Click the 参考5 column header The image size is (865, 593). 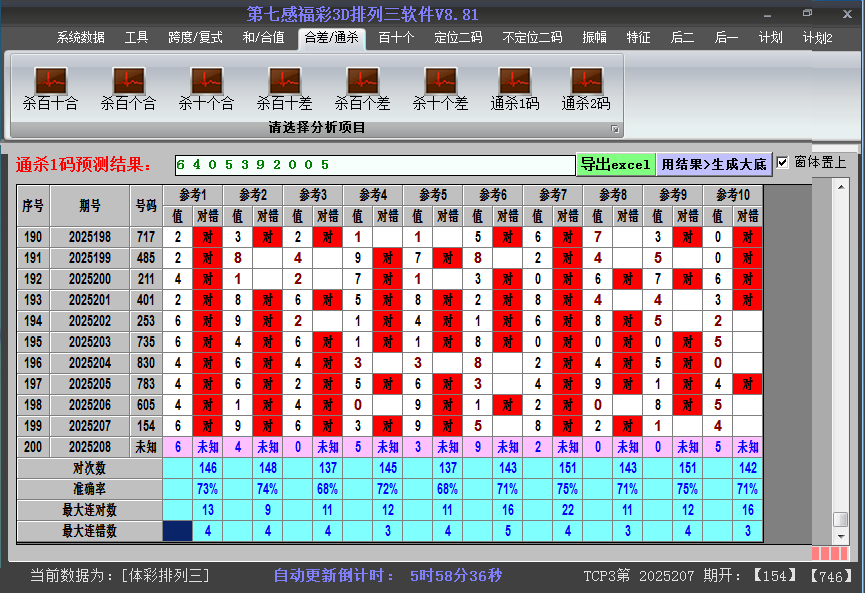tap(433, 195)
